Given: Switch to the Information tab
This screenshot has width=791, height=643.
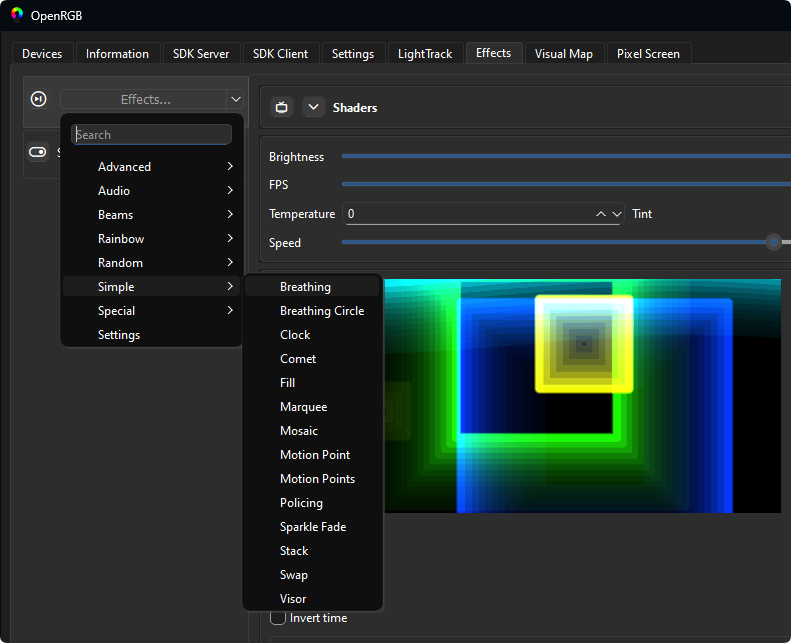Looking at the screenshot, I should tap(118, 53).
